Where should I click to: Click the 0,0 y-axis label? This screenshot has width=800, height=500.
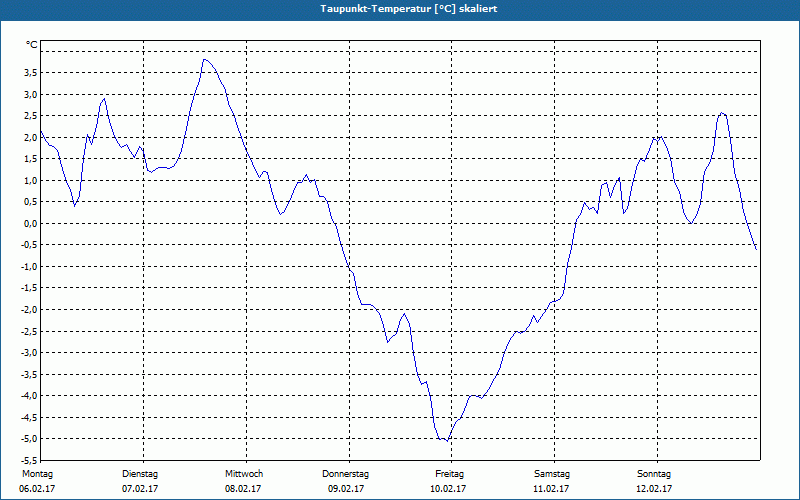coord(30,223)
